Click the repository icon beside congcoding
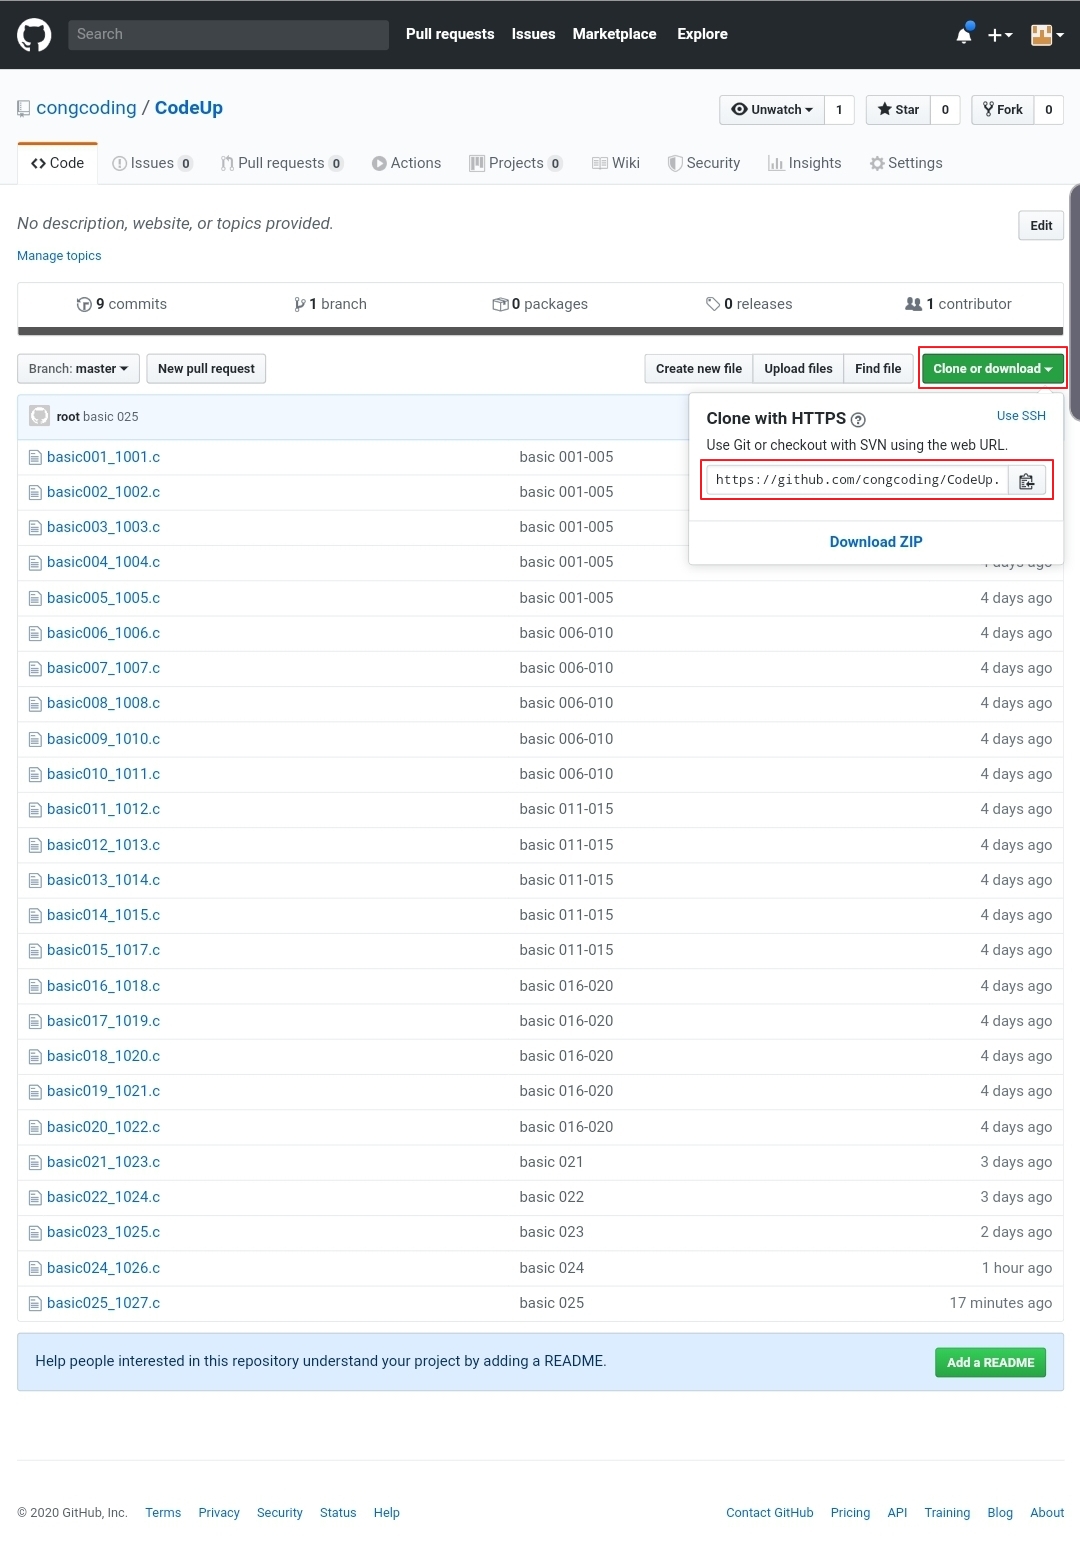The image size is (1080, 1544). point(24,109)
